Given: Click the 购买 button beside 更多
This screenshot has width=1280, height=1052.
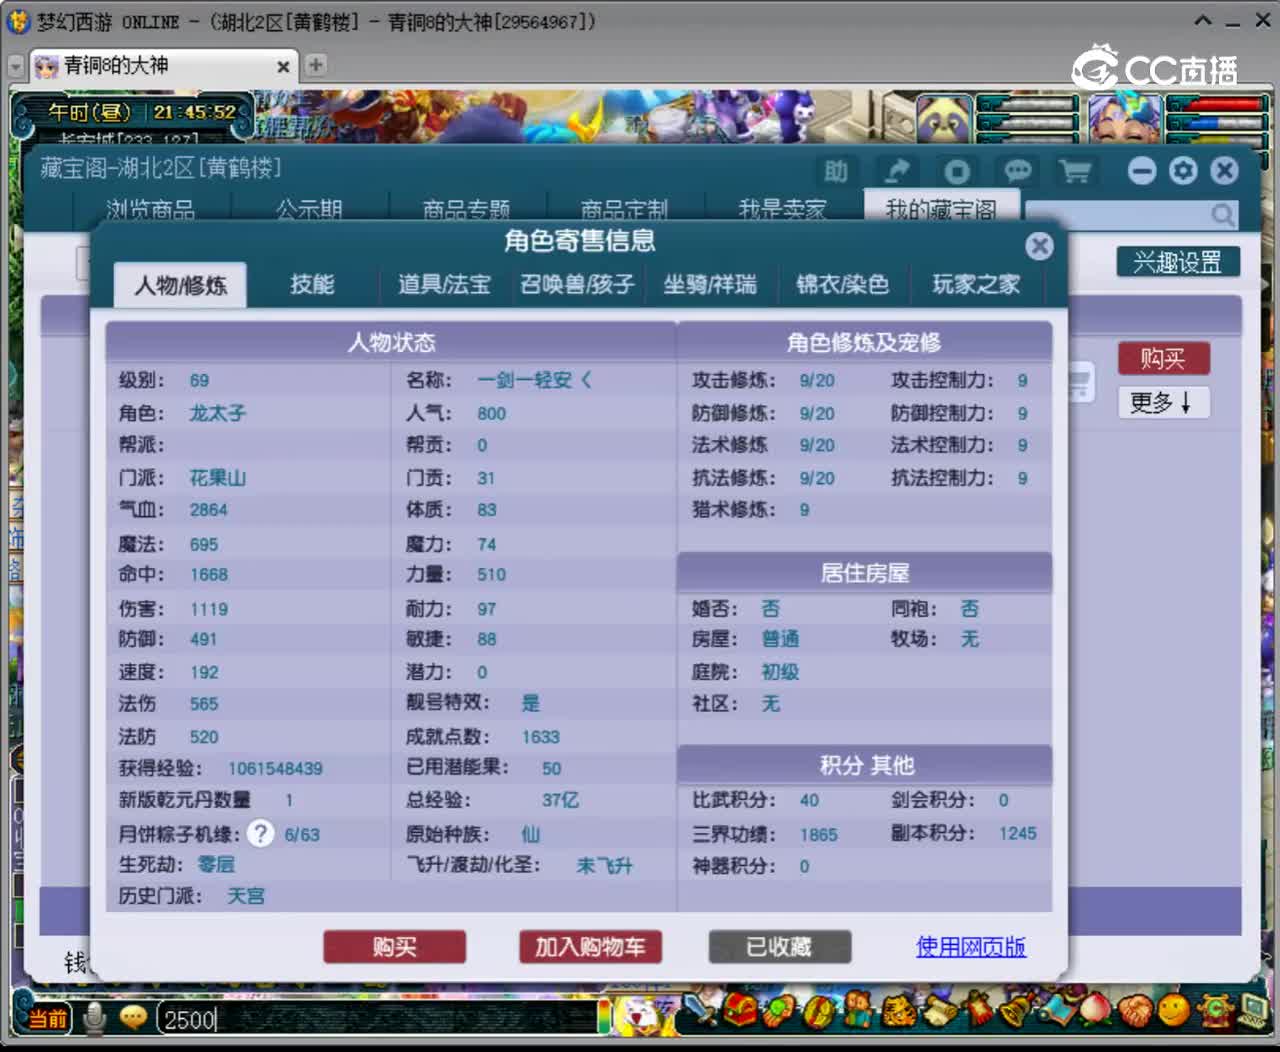Looking at the screenshot, I should click(x=1163, y=358).
